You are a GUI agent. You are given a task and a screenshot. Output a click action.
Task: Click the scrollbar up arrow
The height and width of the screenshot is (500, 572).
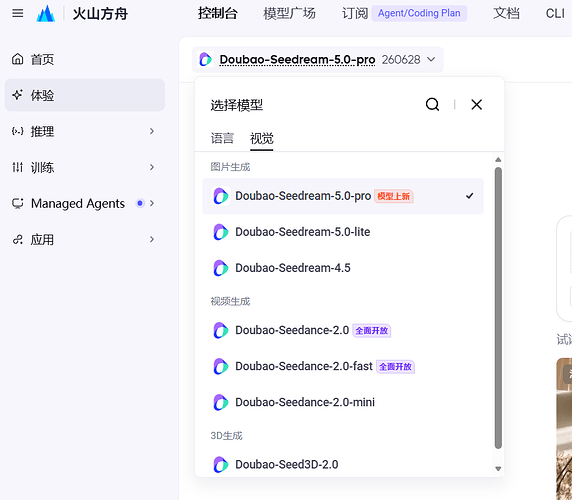tap(498, 160)
